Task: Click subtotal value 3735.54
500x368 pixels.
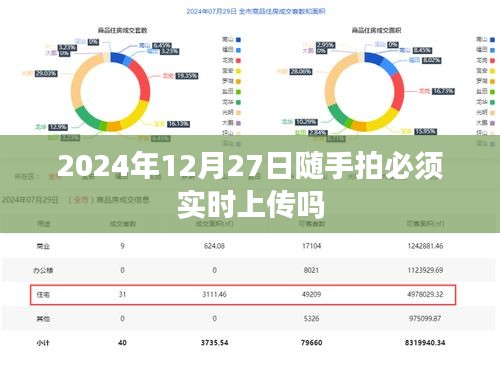Action: [214, 342]
